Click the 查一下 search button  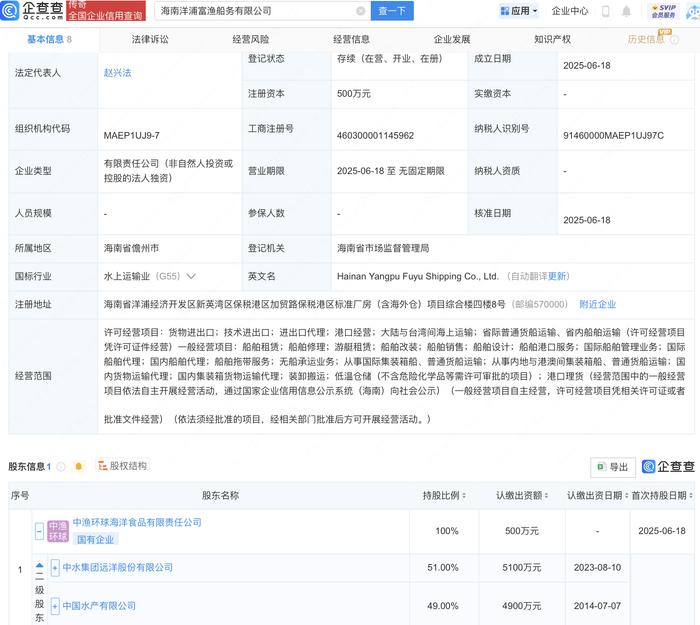coord(392,11)
